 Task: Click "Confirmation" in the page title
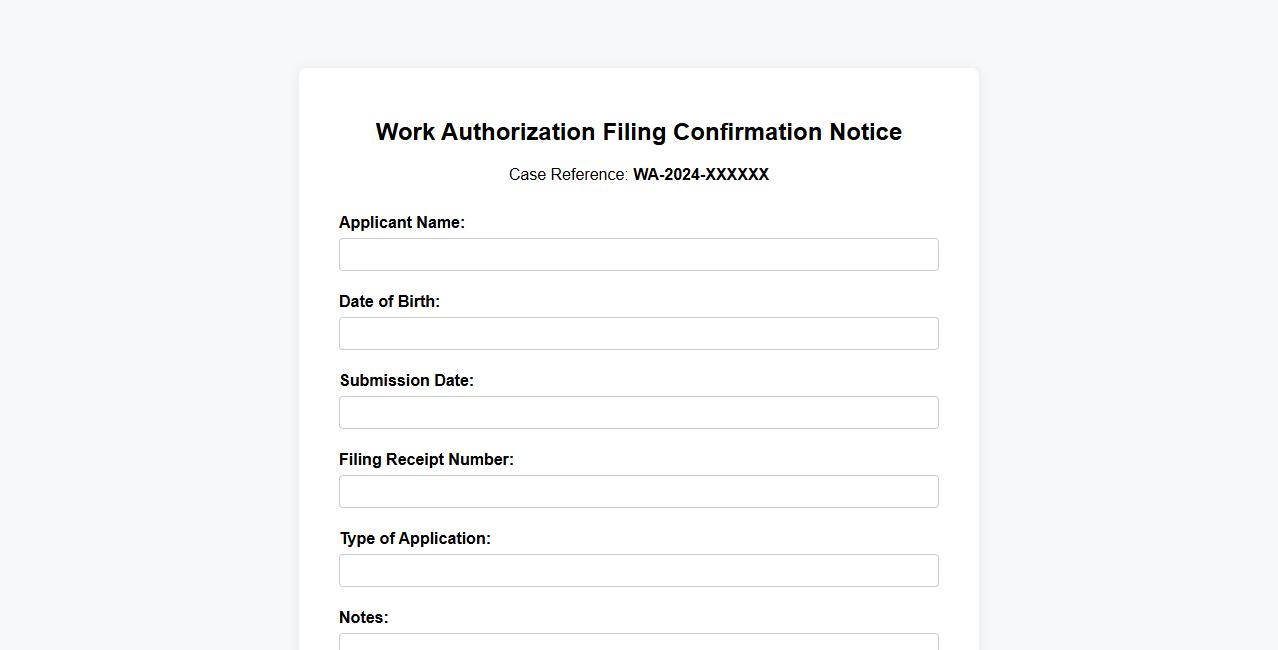coord(747,132)
